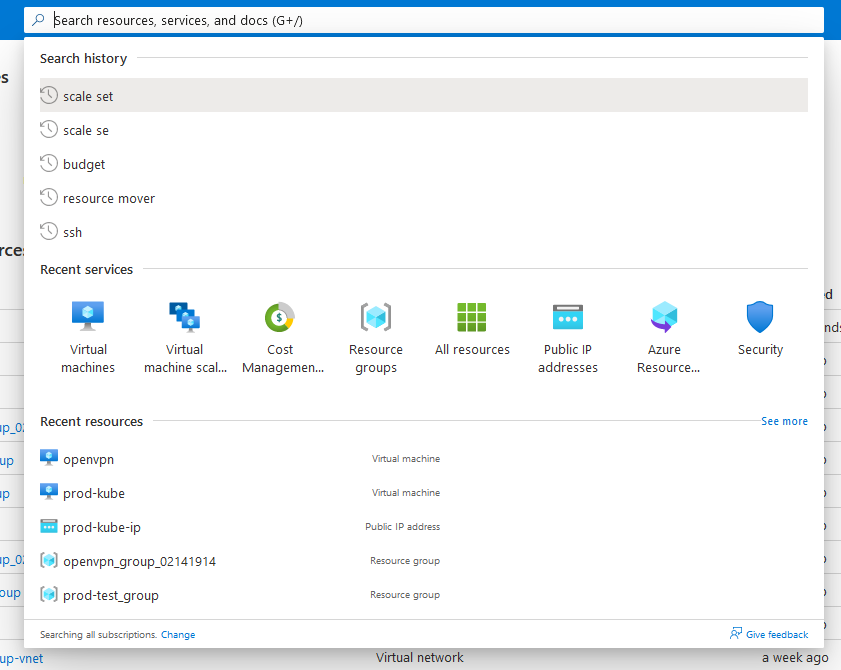841x670 pixels.
Task: Click 'a week ago' text in background list
Action: click(795, 658)
